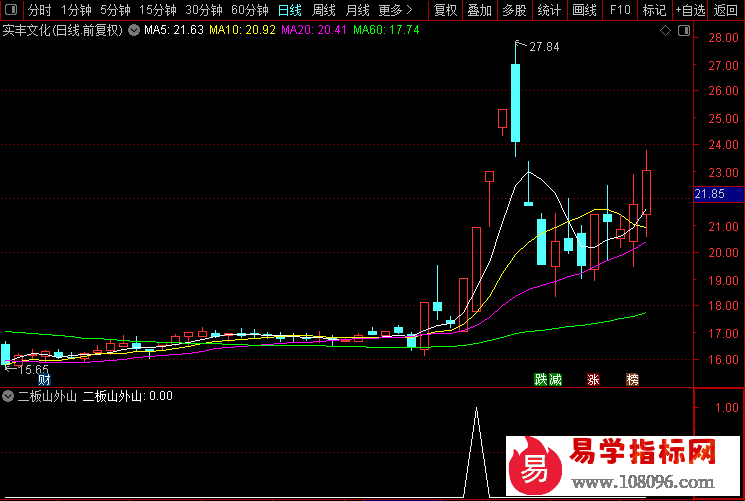The height and width of the screenshot is (501, 745).
Task: Select the 60分钟 period tab
Action: [250, 10]
